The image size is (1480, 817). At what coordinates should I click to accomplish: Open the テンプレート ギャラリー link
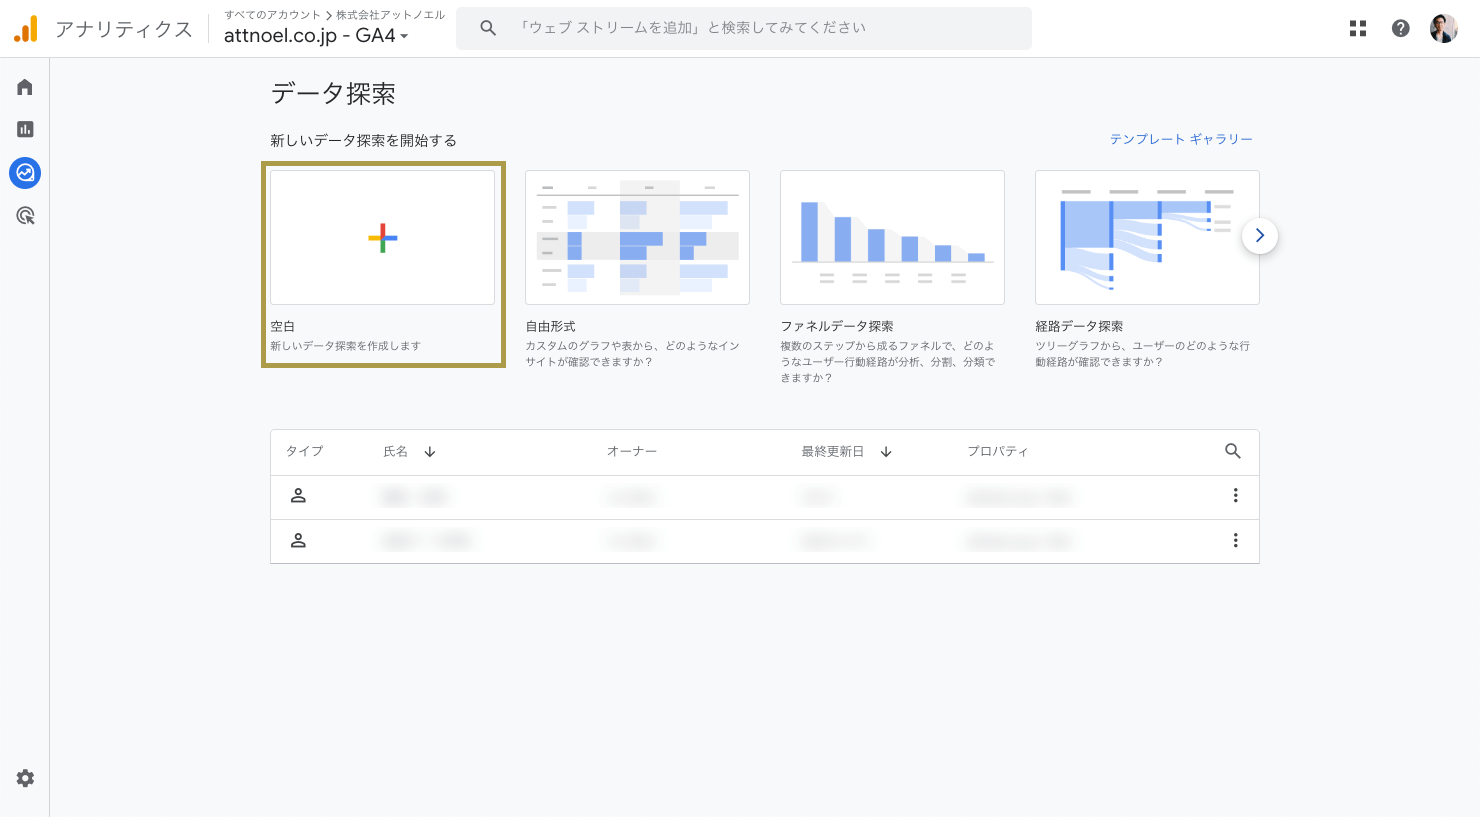coord(1181,139)
